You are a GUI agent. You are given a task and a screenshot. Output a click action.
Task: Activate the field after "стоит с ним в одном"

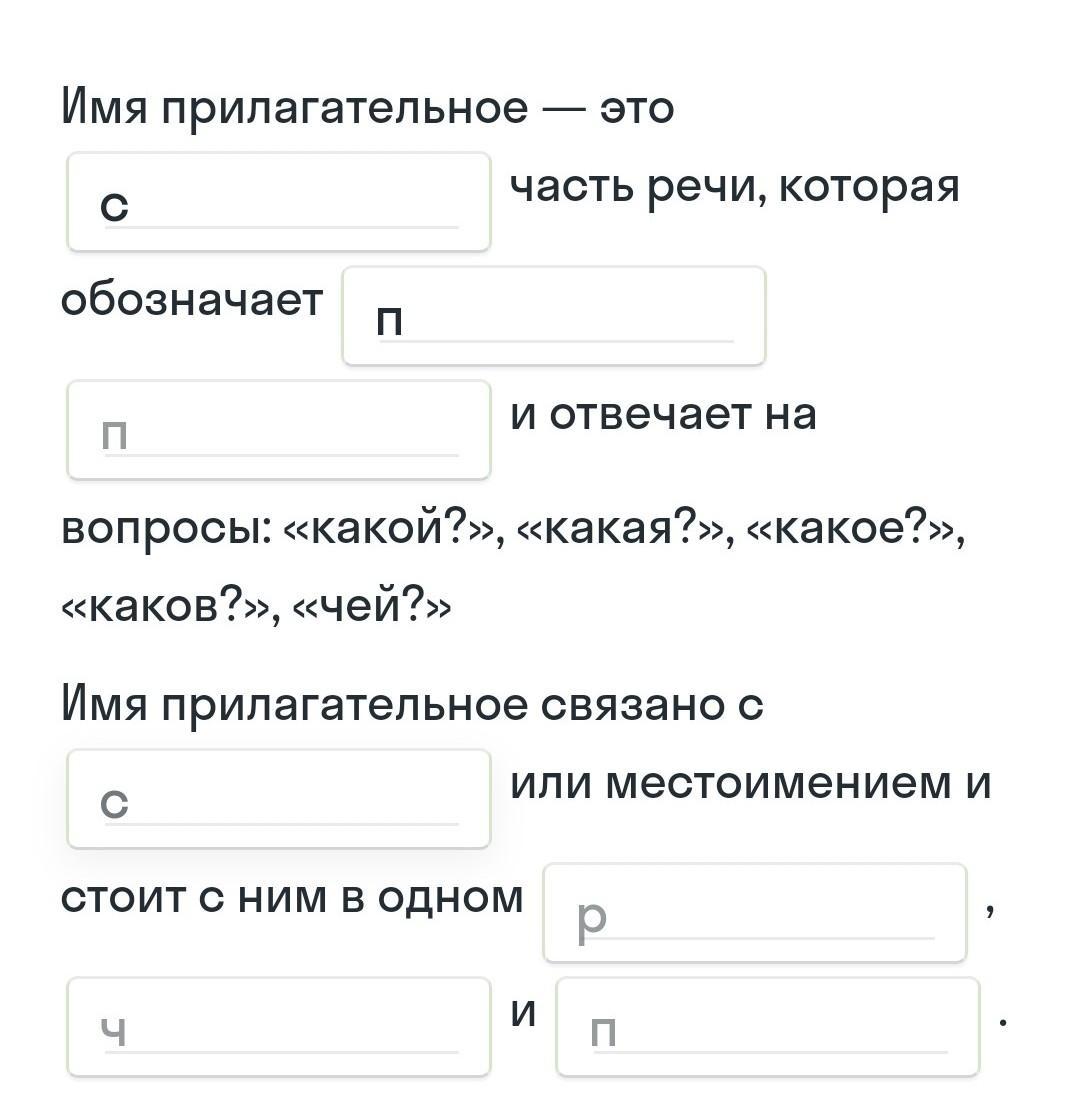[x=754, y=913]
